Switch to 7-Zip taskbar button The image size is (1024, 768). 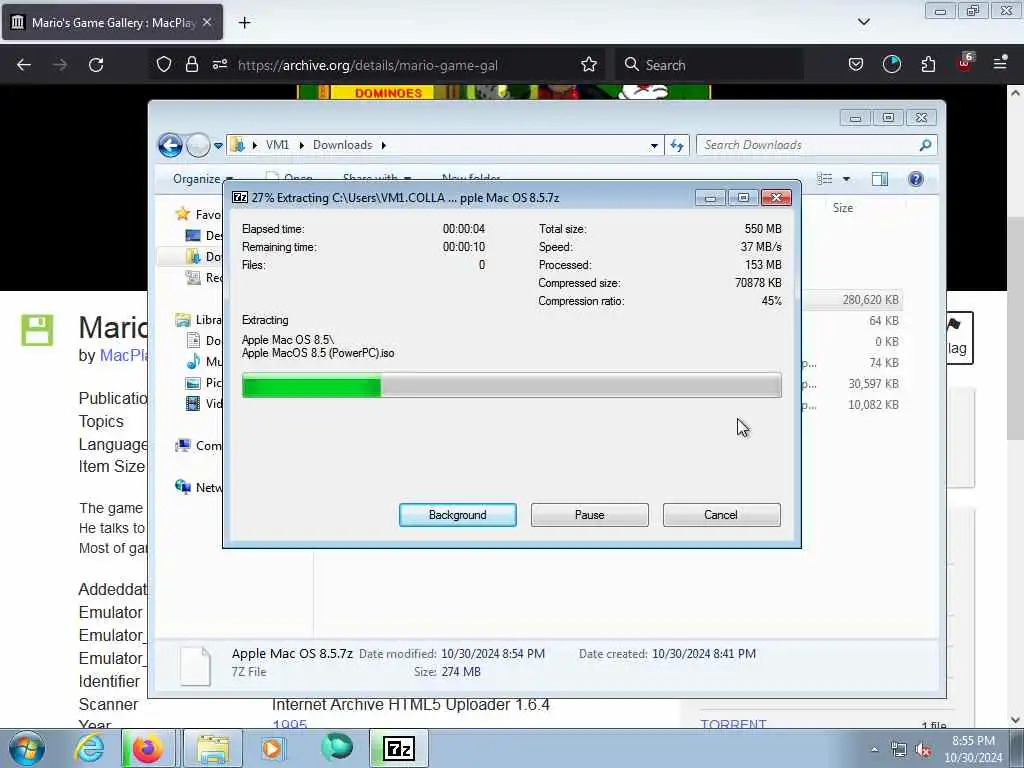point(399,748)
